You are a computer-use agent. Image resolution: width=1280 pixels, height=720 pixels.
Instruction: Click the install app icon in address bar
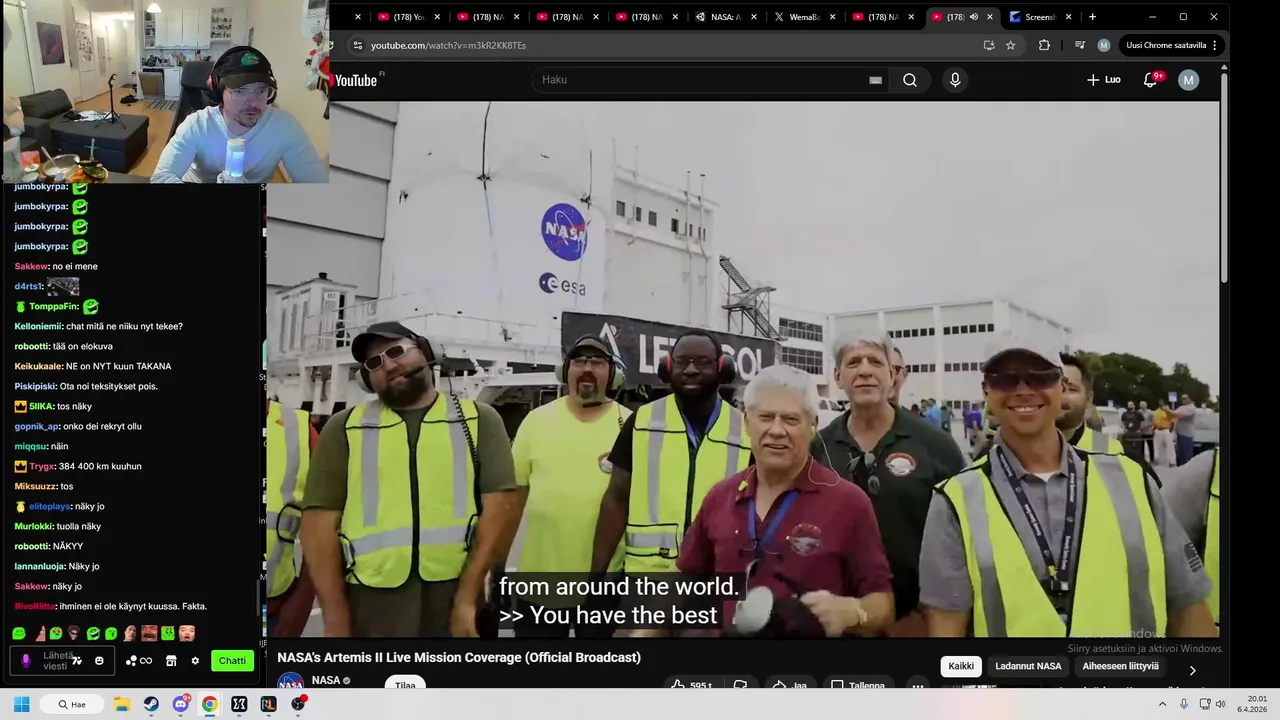pos(989,45)
